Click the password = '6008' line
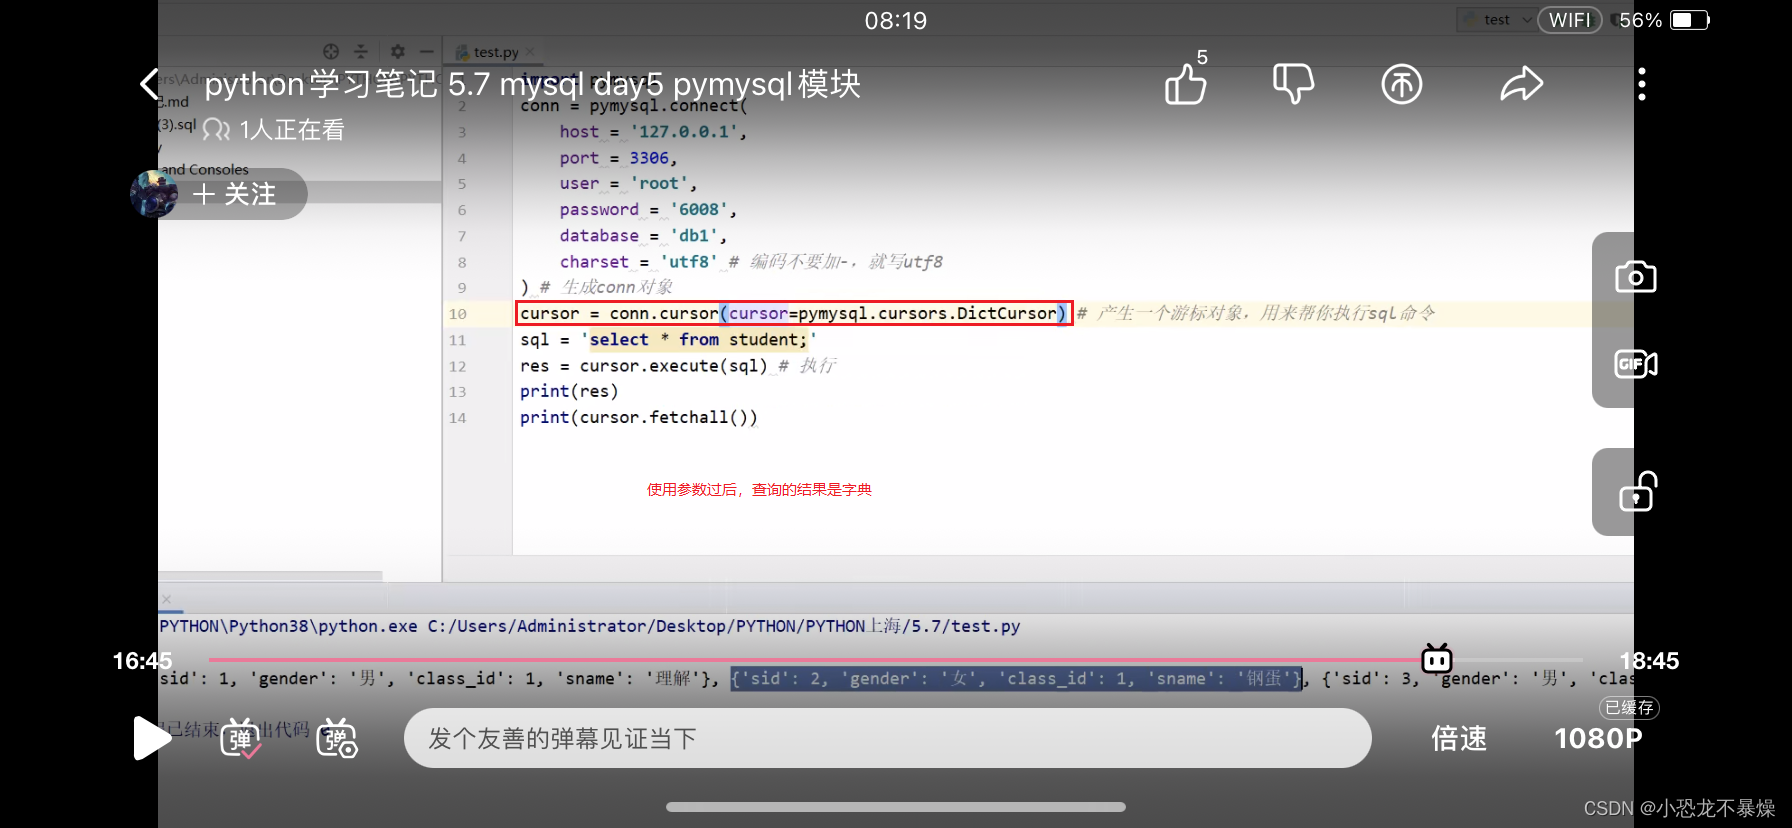Image resolution: width=1792 pixels, height=828 pixels. click(648, 210)
